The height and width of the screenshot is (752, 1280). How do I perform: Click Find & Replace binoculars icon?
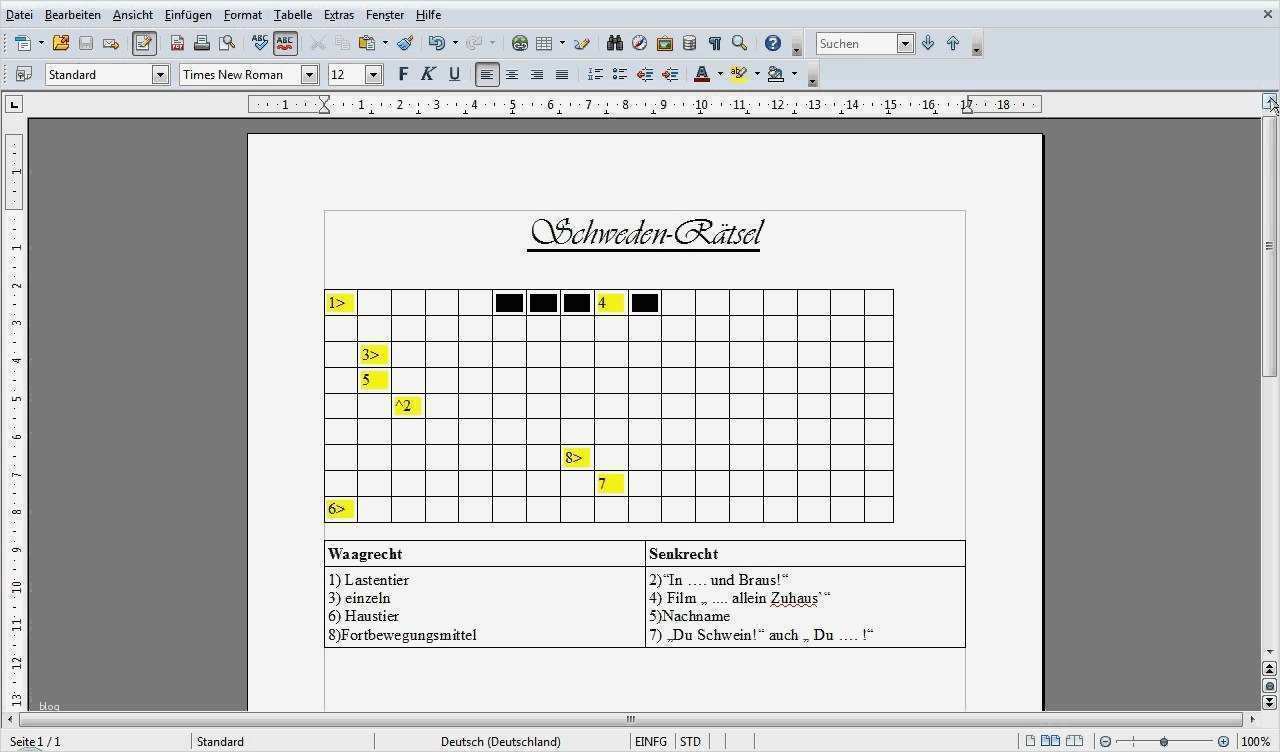[x=614, y=43]
